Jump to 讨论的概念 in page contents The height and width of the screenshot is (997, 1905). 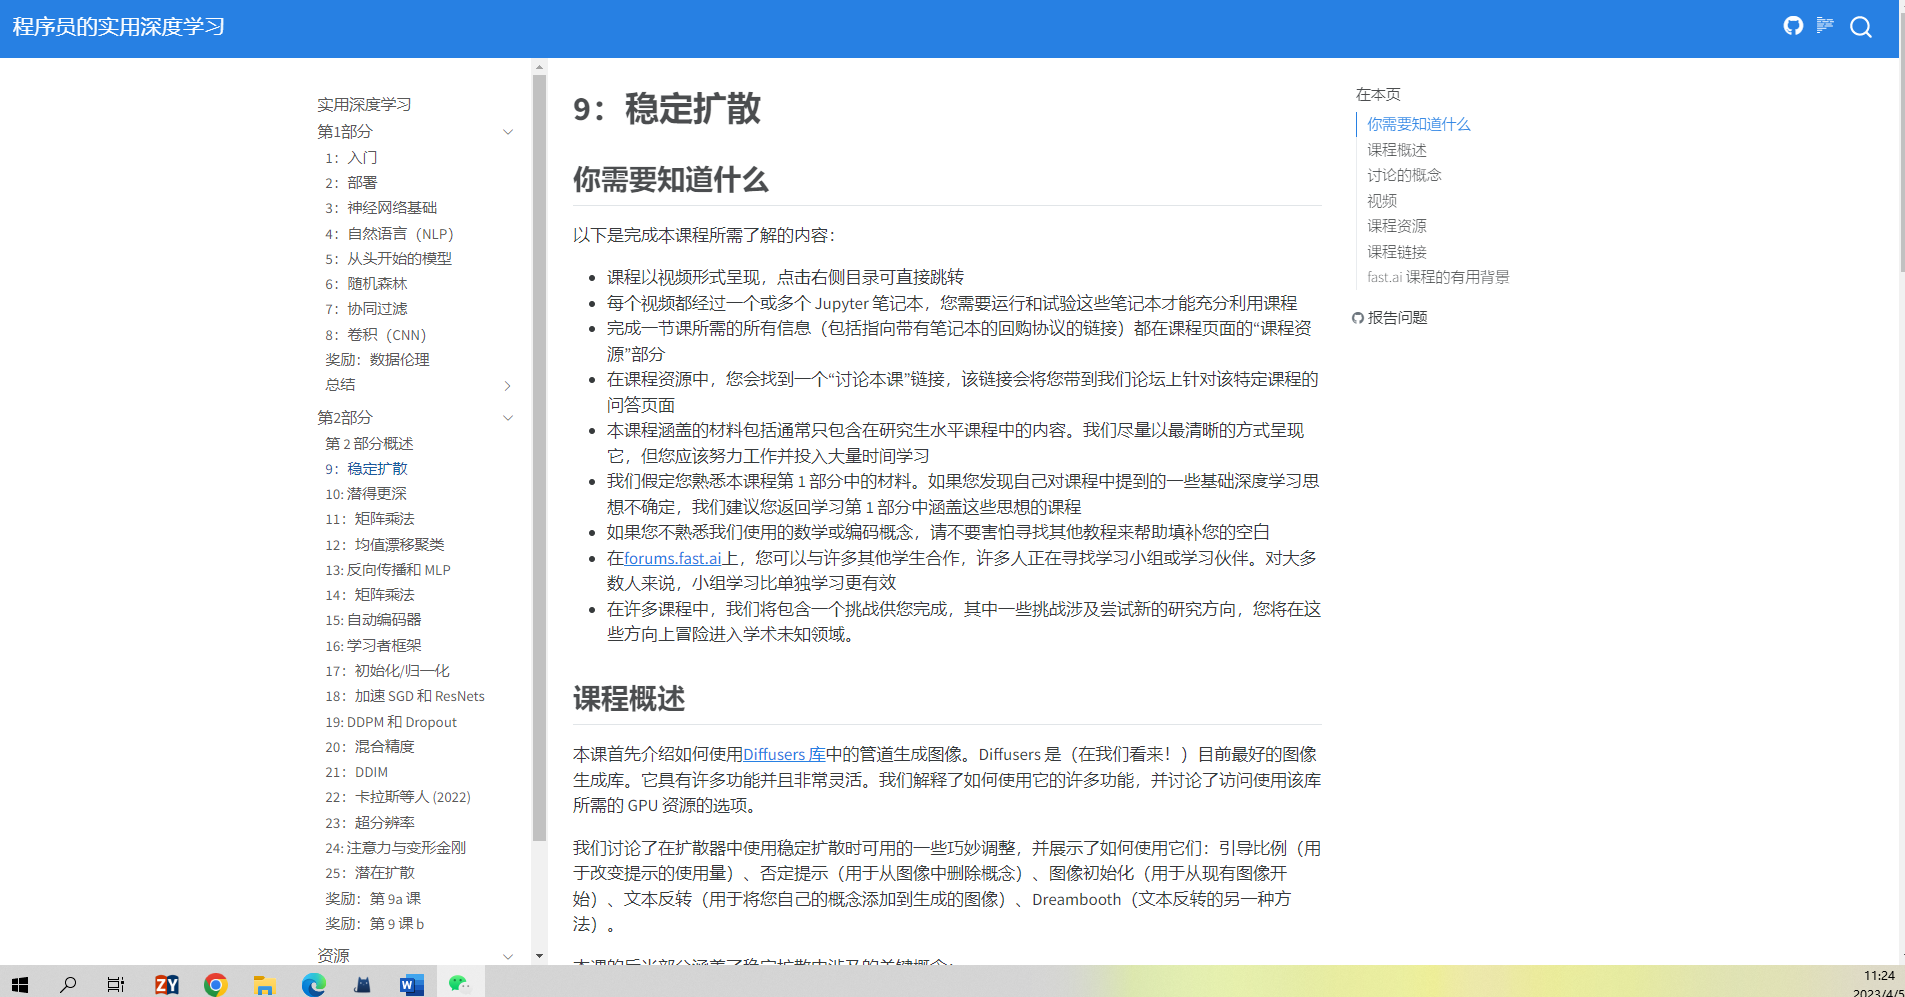coord(1404,175)
